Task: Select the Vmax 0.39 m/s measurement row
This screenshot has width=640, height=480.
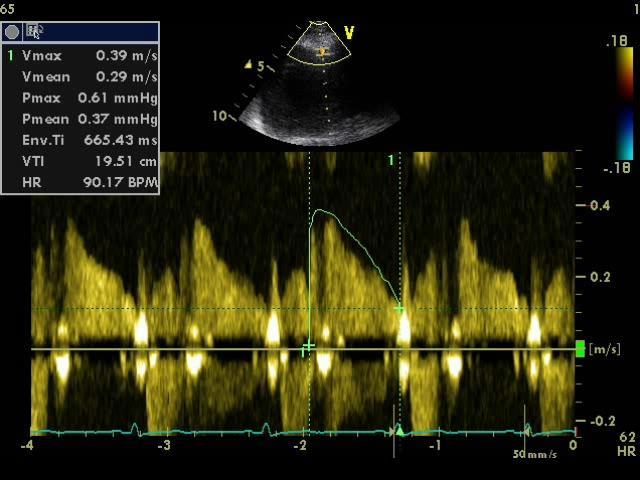Action: [80, 56]
